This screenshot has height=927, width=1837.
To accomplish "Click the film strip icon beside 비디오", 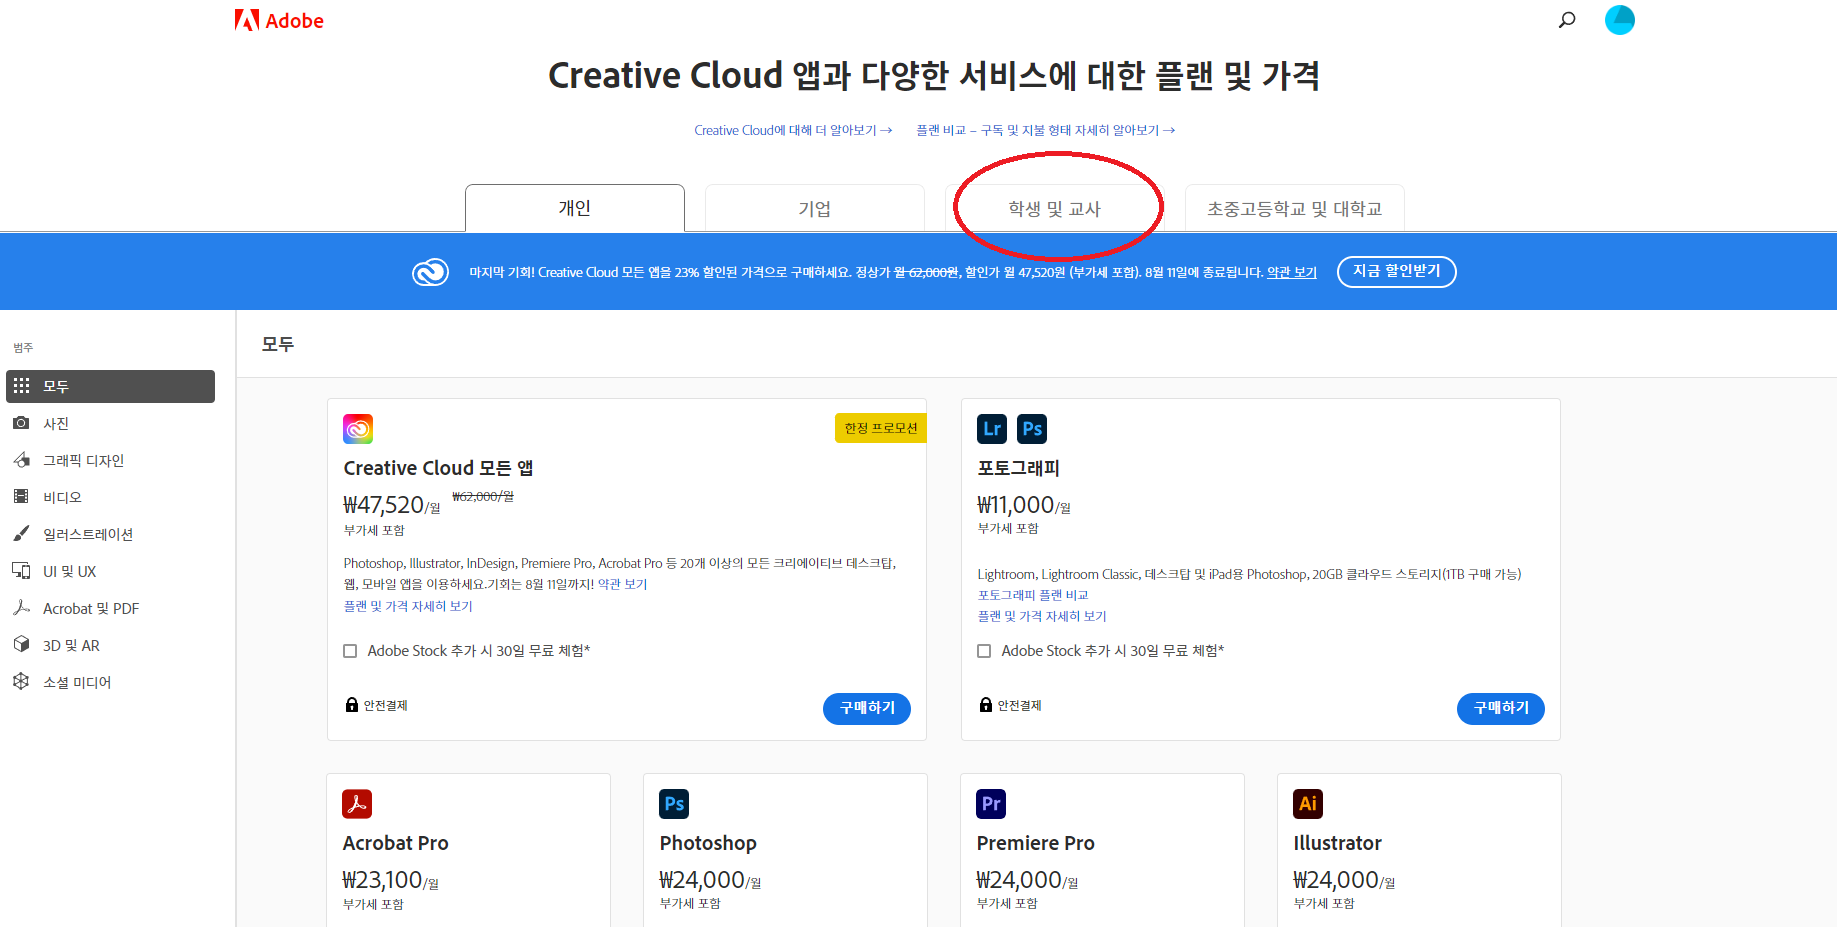I will pyautogui.click(x=21, y=496).
